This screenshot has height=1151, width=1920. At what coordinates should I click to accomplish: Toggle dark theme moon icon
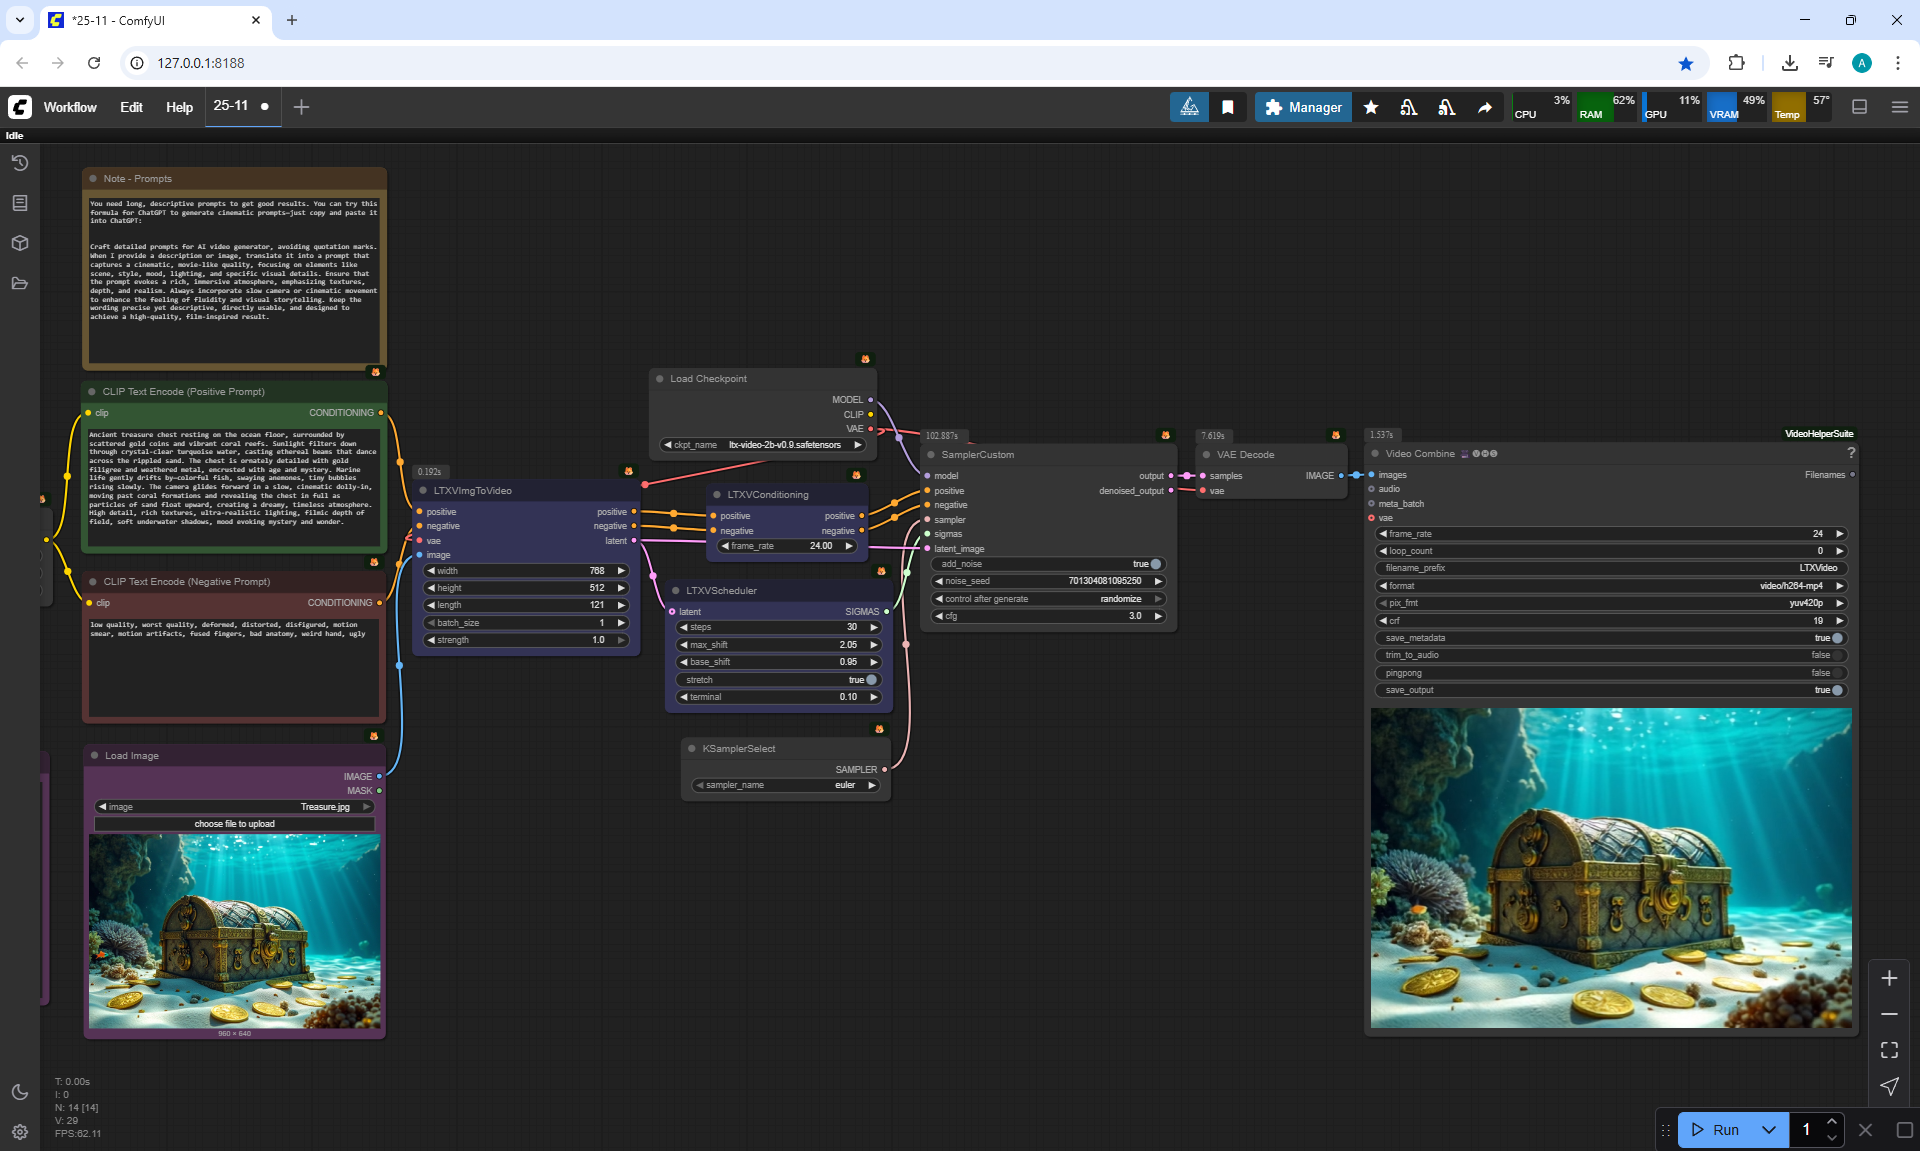(20, 1092)
